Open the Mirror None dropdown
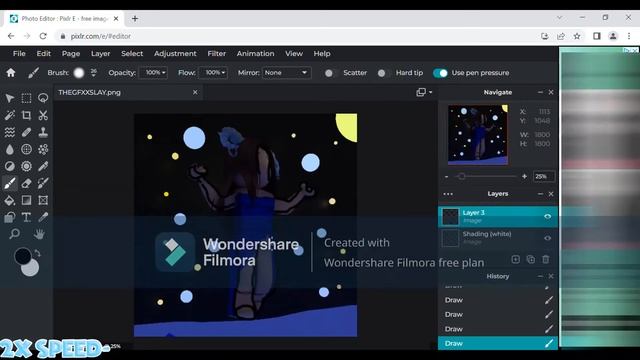640x360 pixels. click(x=287, y=73)
